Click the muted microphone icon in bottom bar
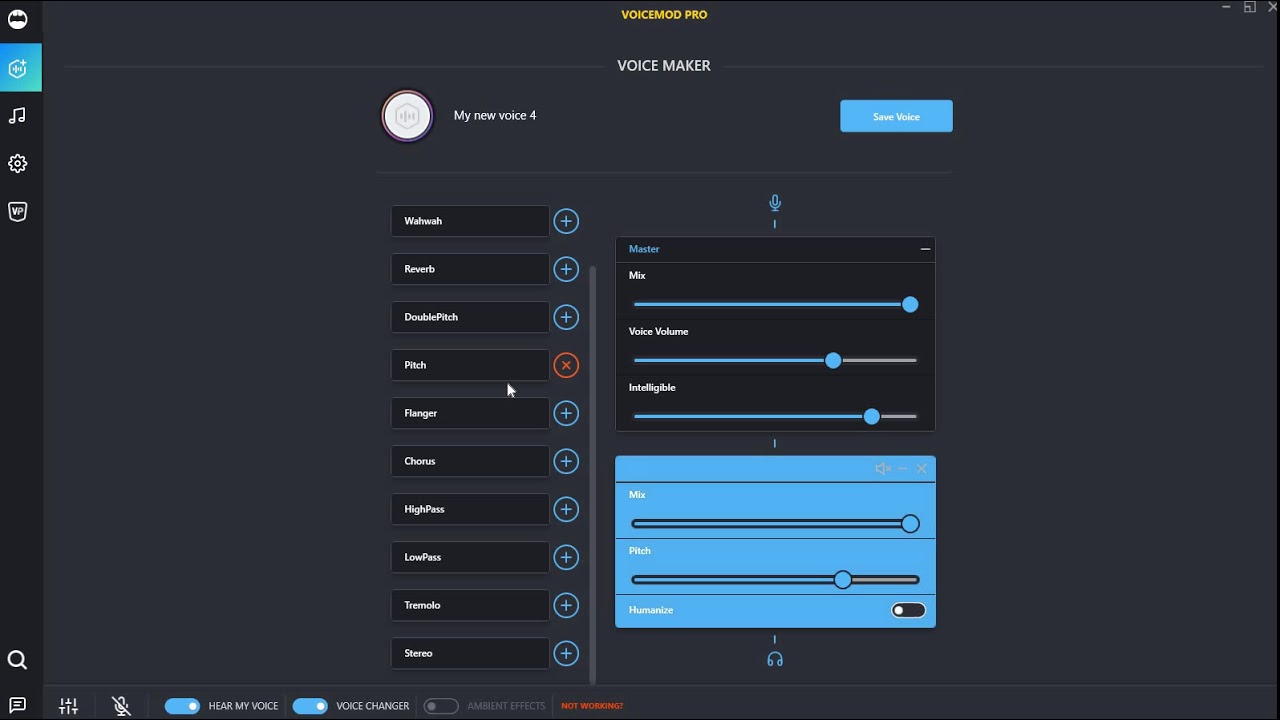Image resolution: width=1280 pixels, height=720 pixels. point(121,706)
